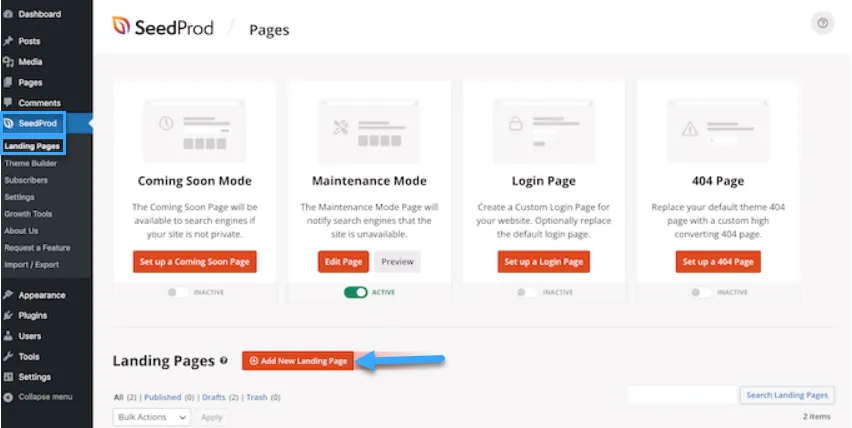Open the help question-mark icon top right
Viewport: 852px width, 428px height.
823,23
